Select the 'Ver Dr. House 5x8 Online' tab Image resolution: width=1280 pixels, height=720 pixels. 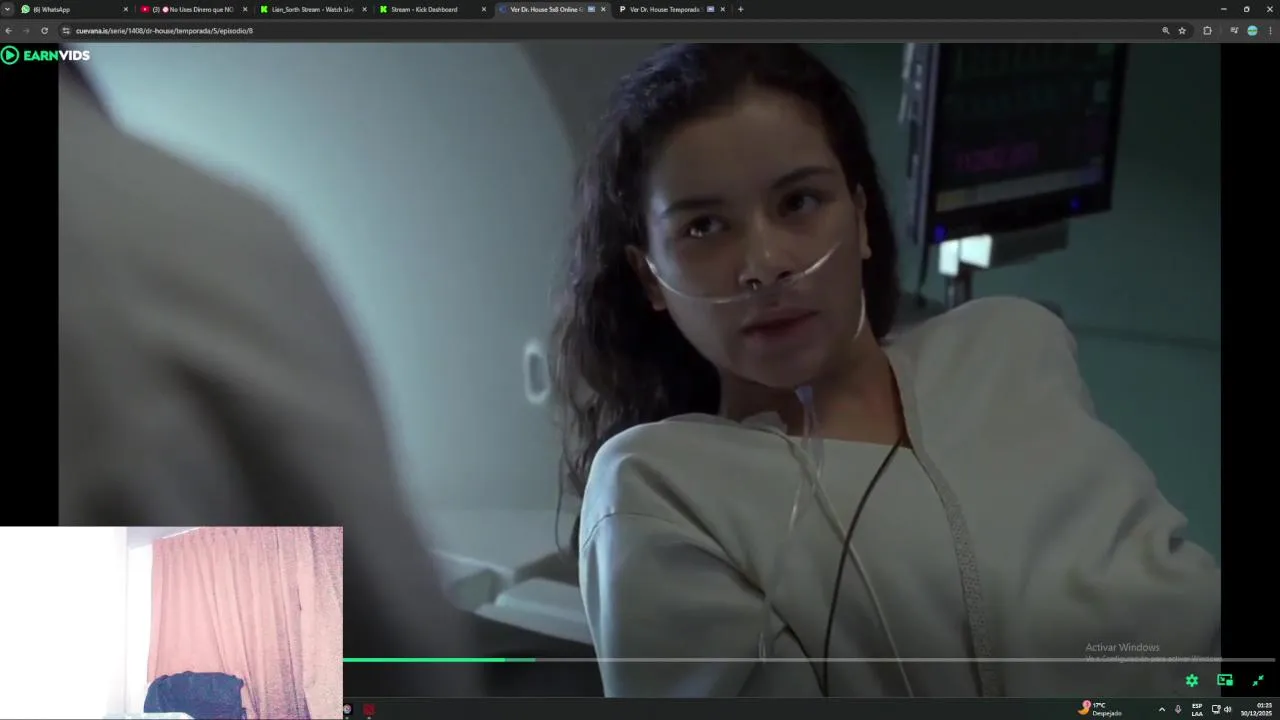[551, 9]
